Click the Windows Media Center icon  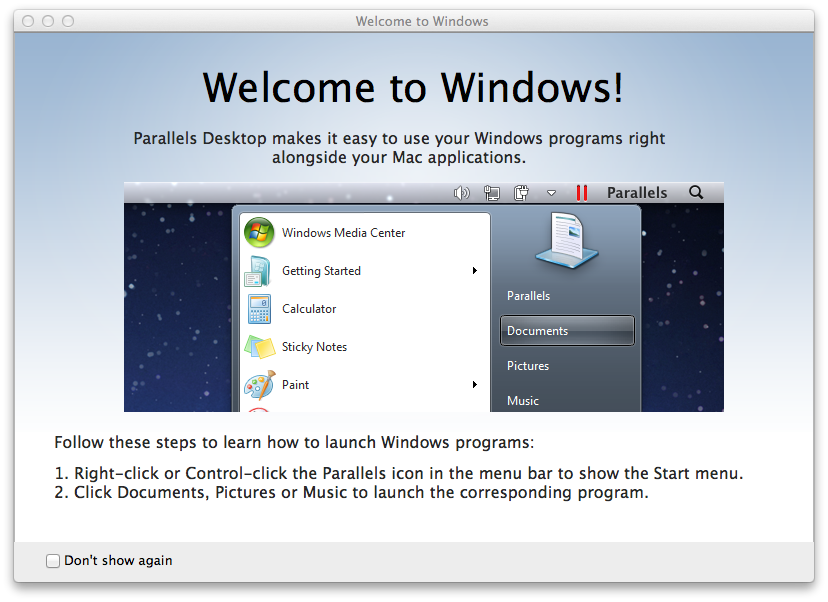[259, 232]
